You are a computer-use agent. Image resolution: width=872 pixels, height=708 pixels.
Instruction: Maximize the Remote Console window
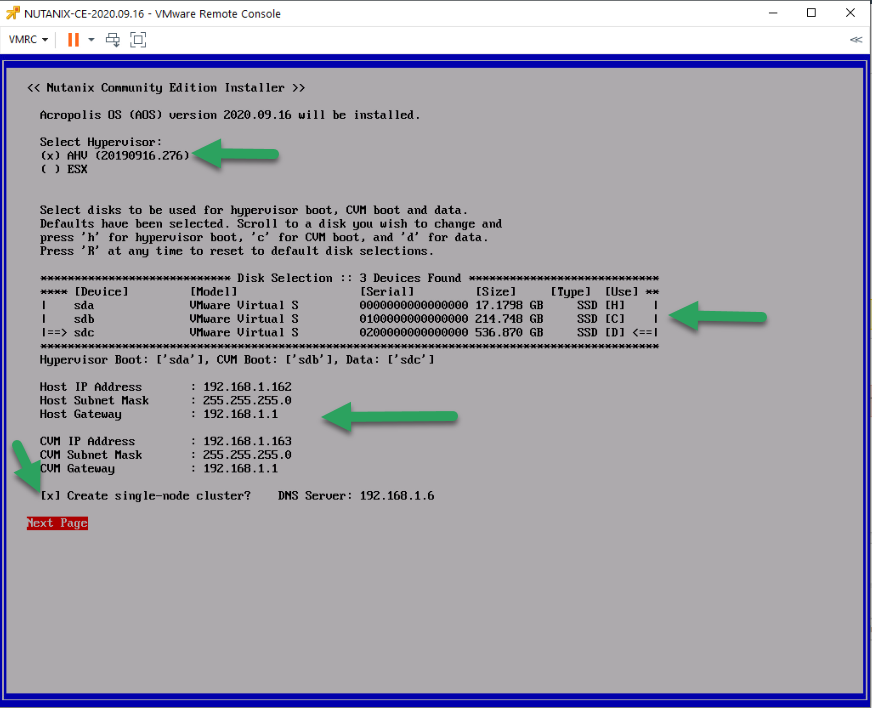811,13
